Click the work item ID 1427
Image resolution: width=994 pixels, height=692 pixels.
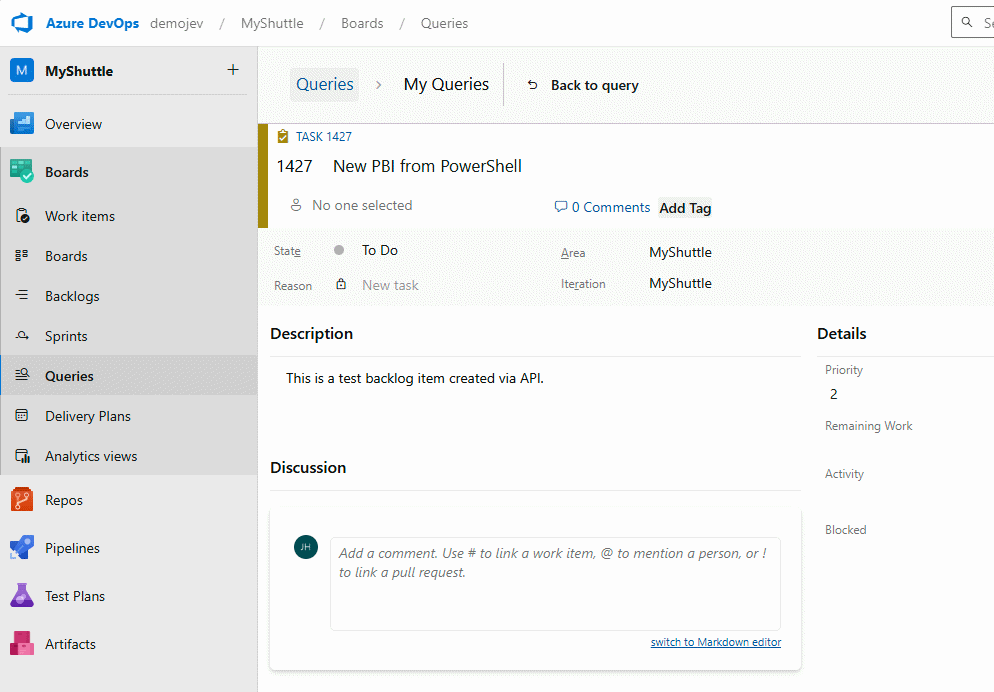[x=295, y=166]
